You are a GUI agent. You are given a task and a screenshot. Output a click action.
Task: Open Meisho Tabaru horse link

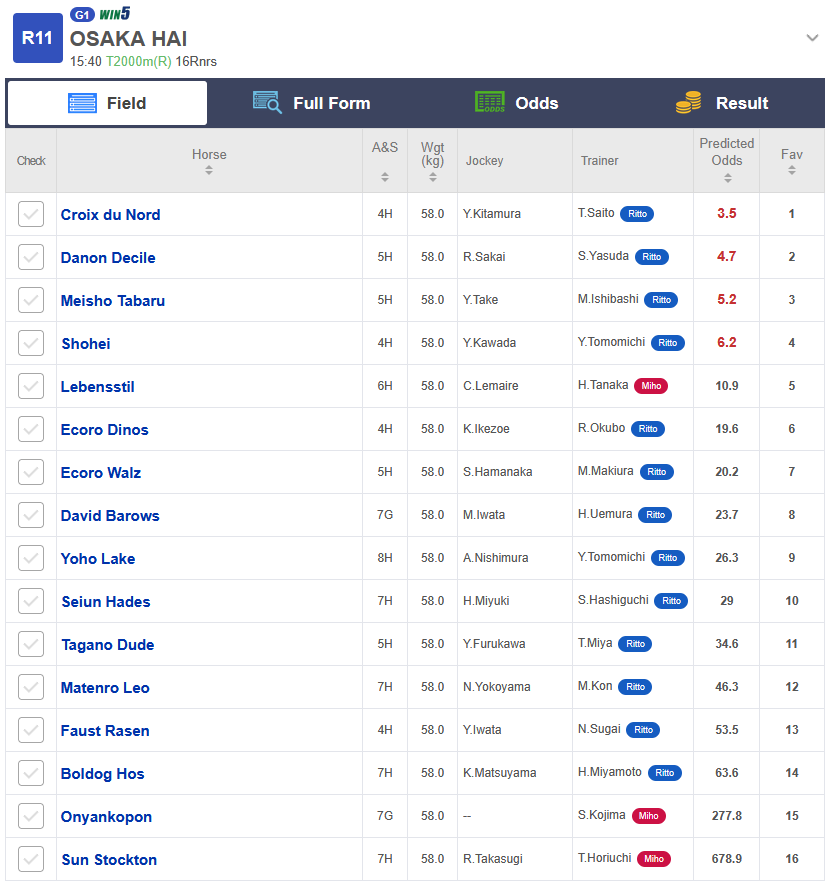113,300
